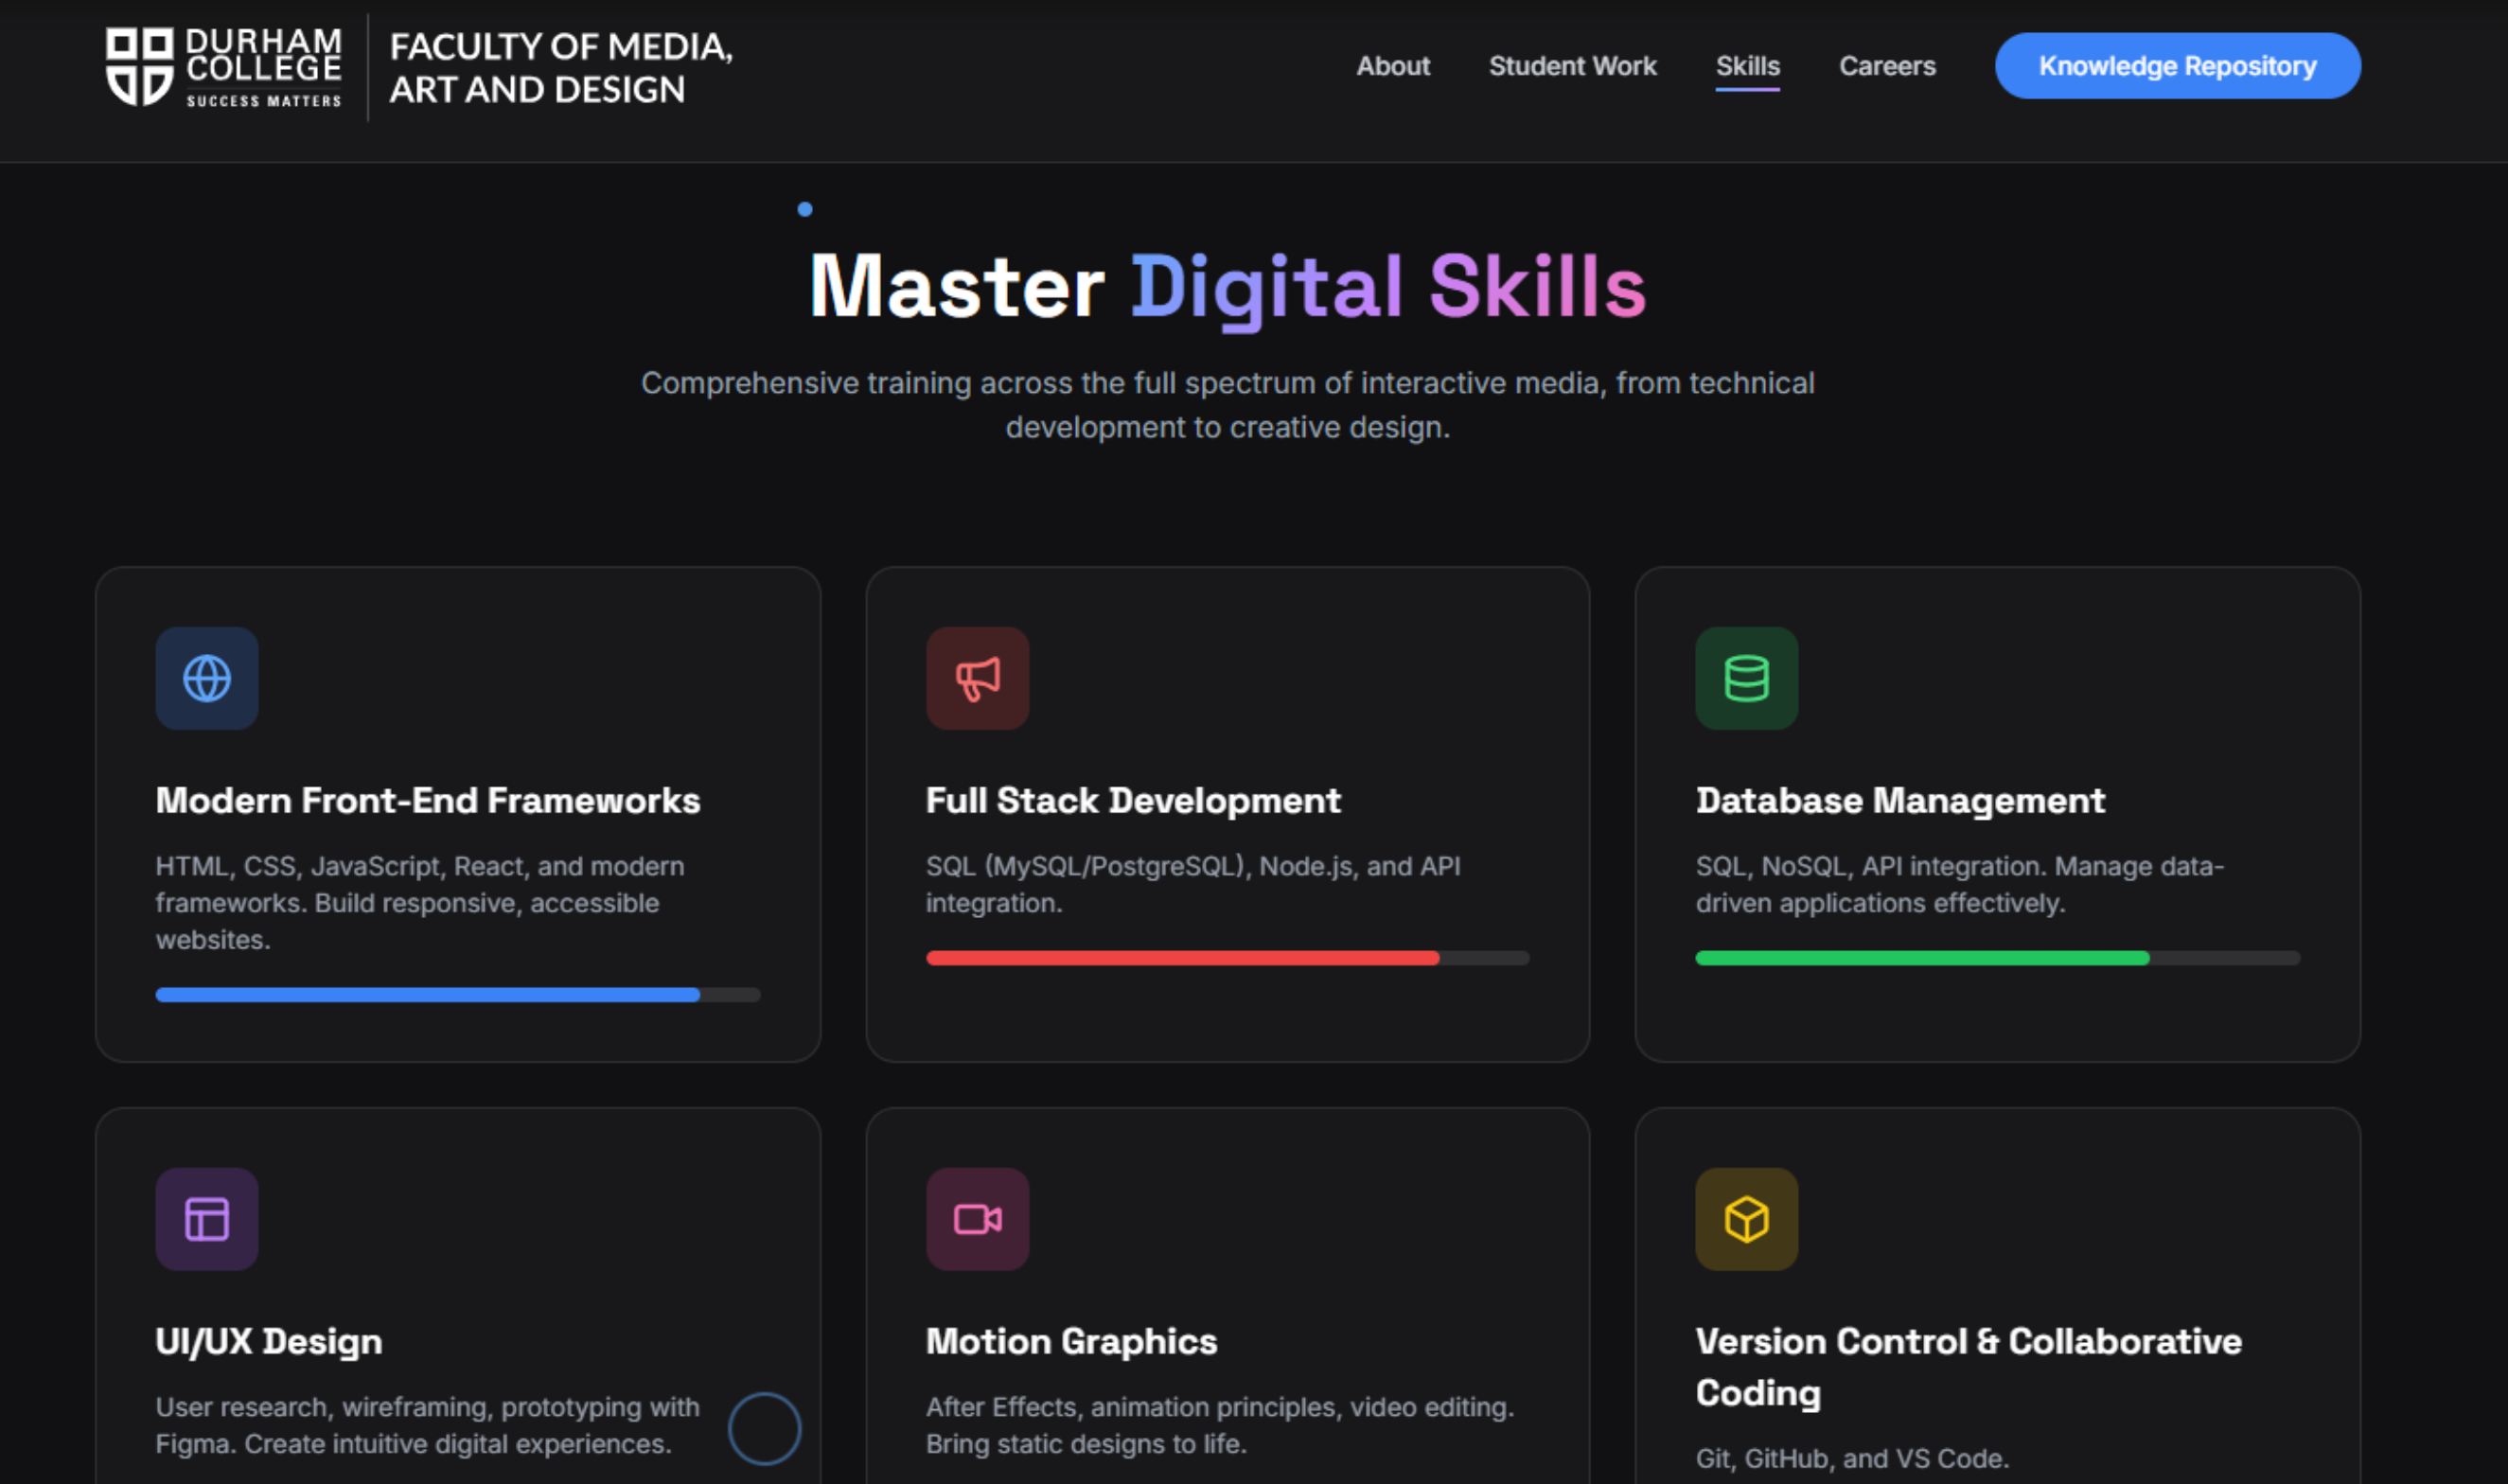Click the Faculty of Media, Art and Design text
The height and width of the screenshot is (1484, 2508).
(x=560, y=67)
